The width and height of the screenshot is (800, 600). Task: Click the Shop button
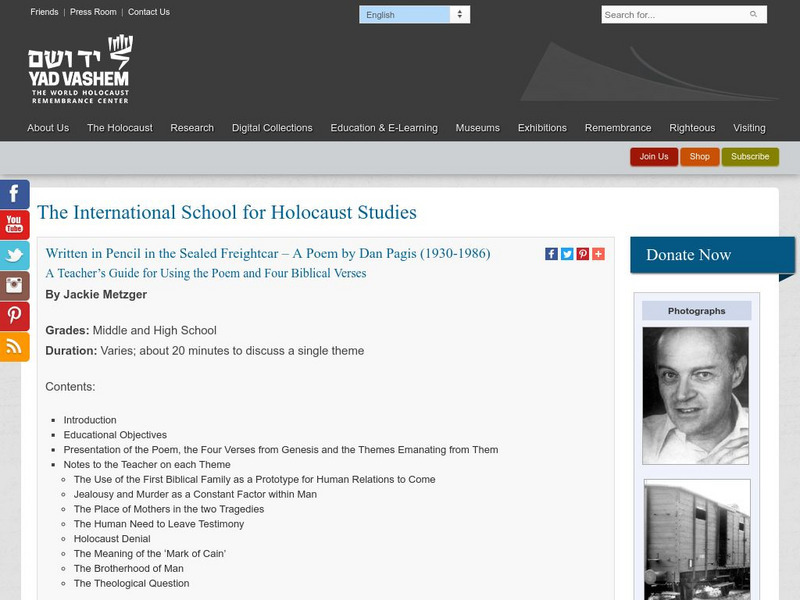[699, 157]
